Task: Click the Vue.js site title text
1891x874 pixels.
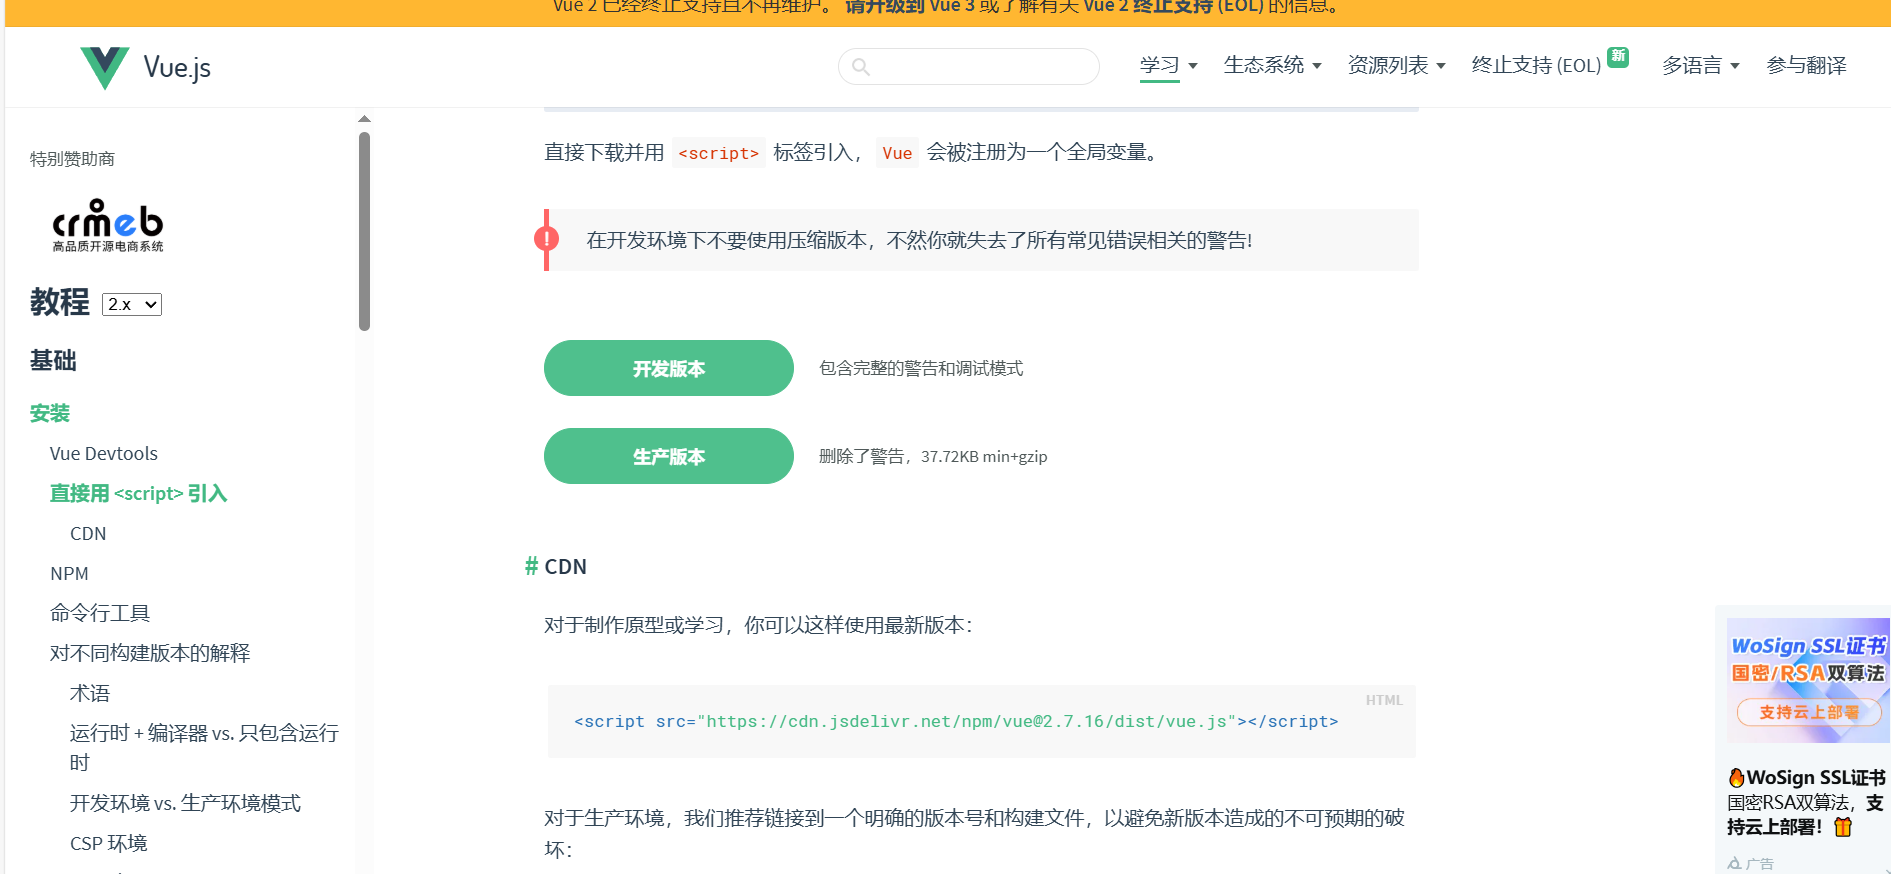Action: pyautogui.click(x=177, y=67)
